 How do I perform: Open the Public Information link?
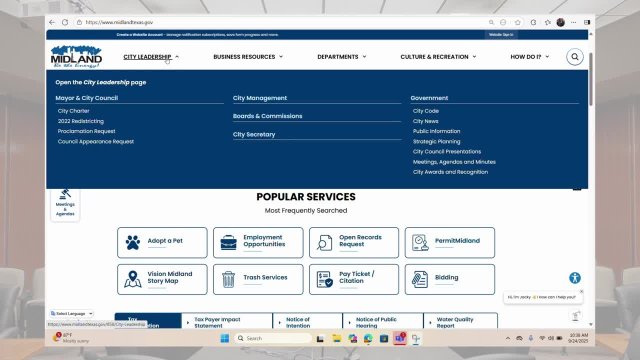(x=436, y=131)
